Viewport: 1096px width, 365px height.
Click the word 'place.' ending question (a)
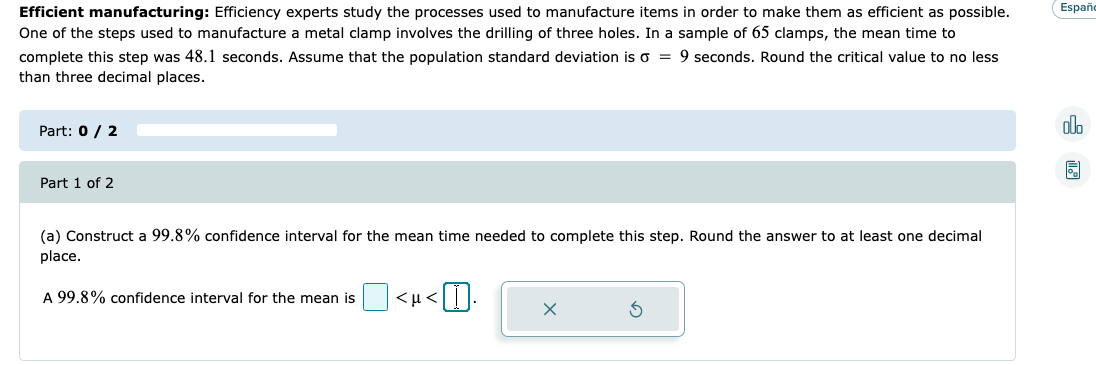click(60, 257)
